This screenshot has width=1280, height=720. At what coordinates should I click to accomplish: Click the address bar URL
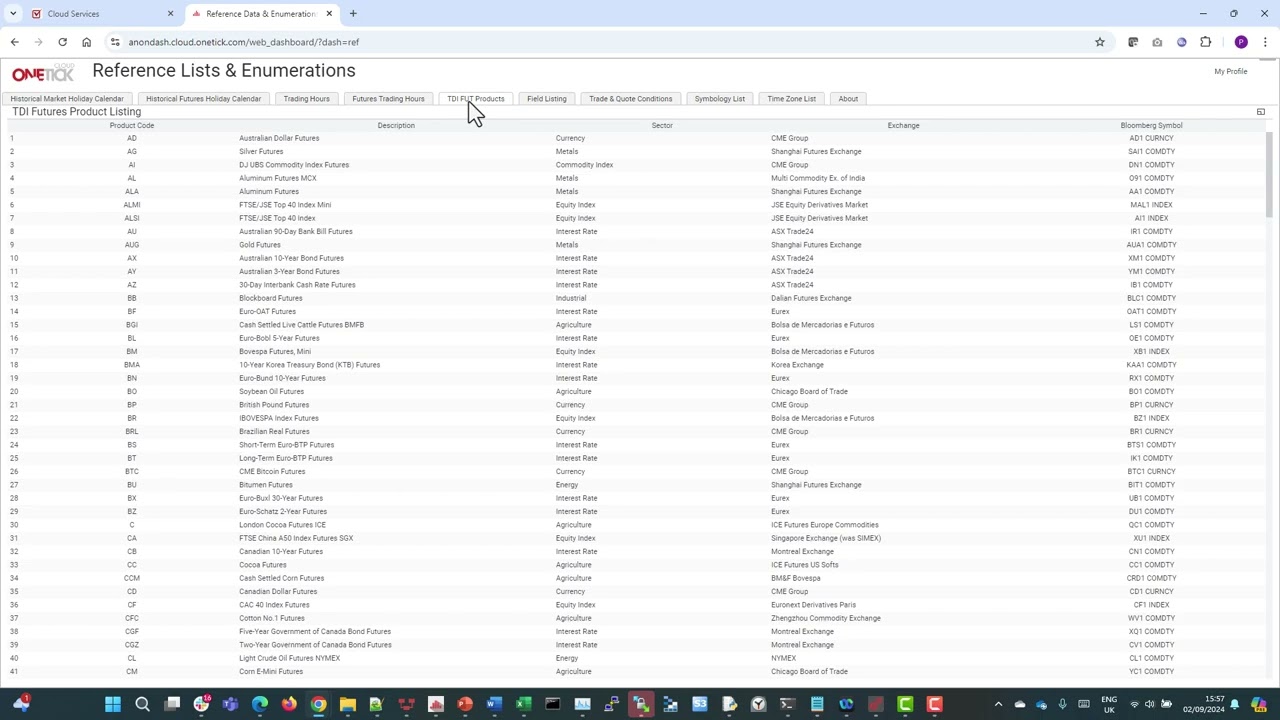tap(244, 42)
